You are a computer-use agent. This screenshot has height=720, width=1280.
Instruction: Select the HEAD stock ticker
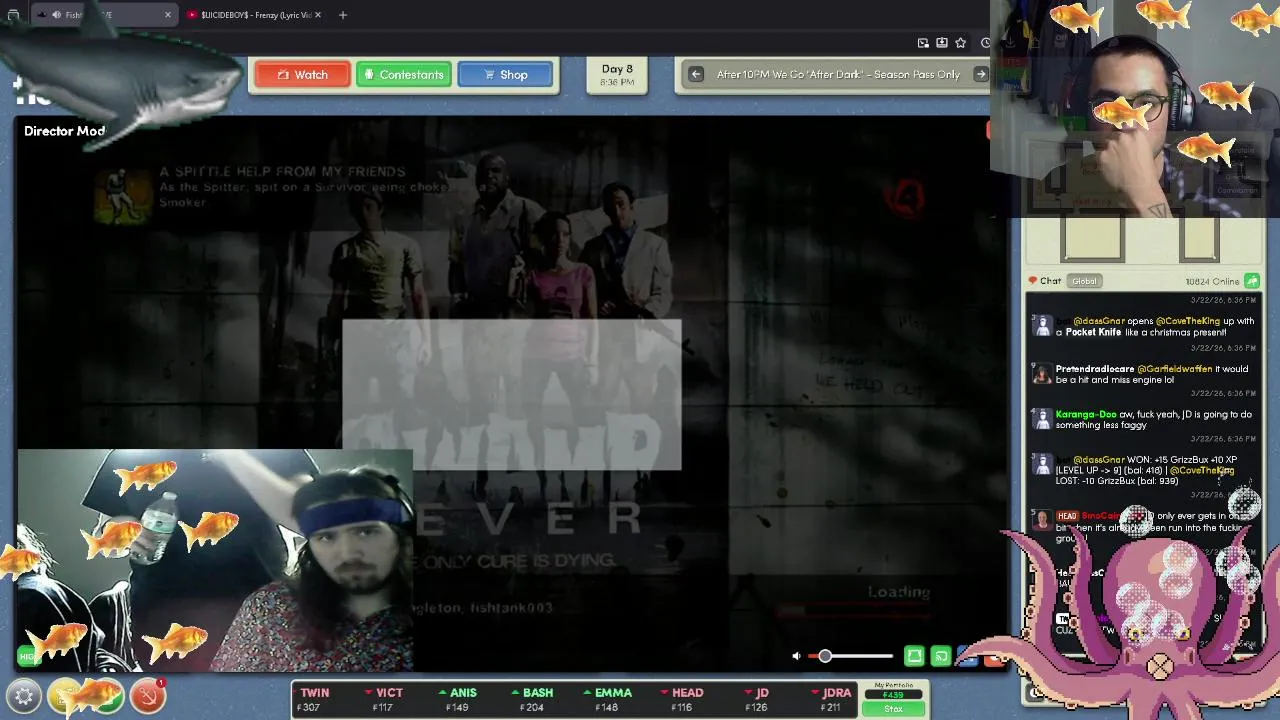(x=682, y=699)
